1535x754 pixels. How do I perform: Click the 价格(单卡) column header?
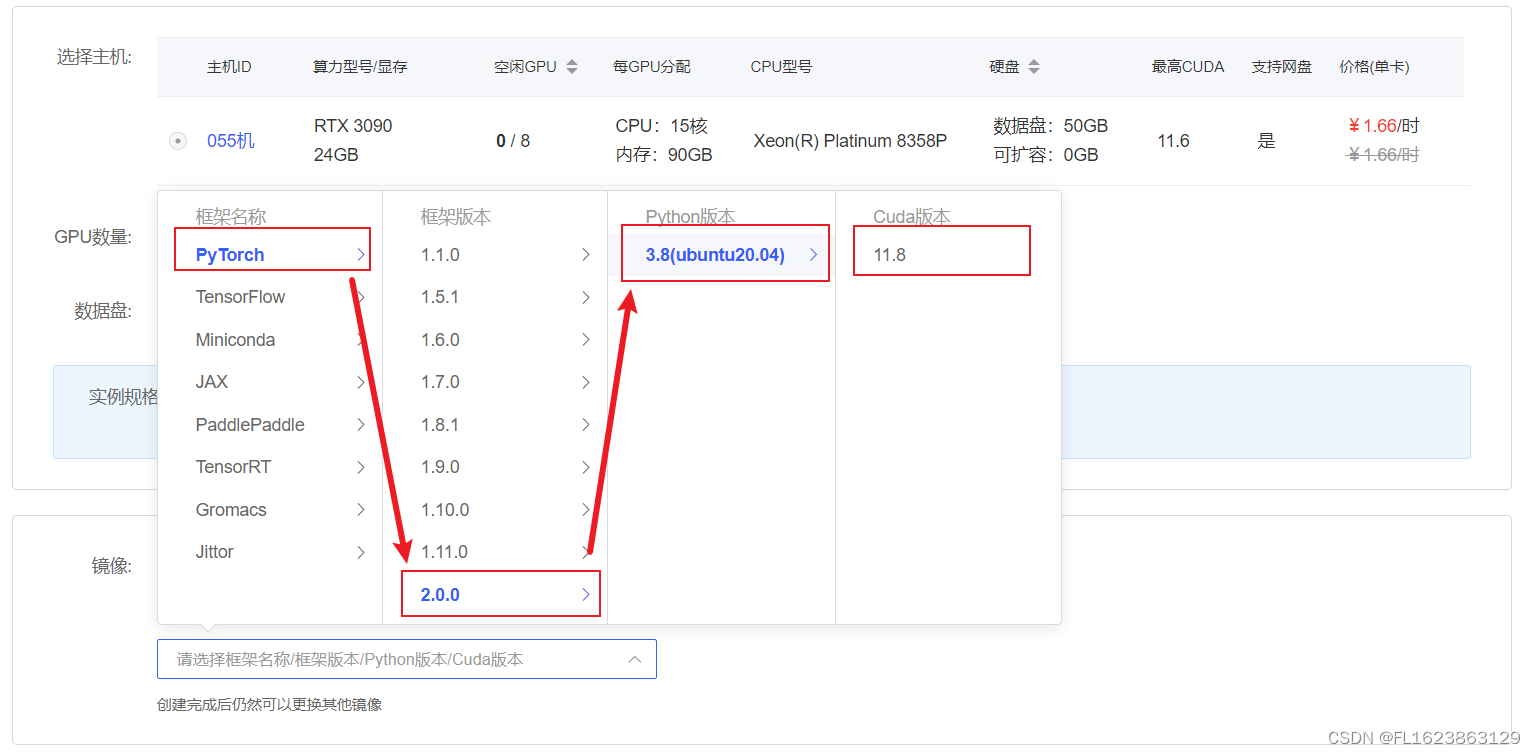tap(1374, 67)
